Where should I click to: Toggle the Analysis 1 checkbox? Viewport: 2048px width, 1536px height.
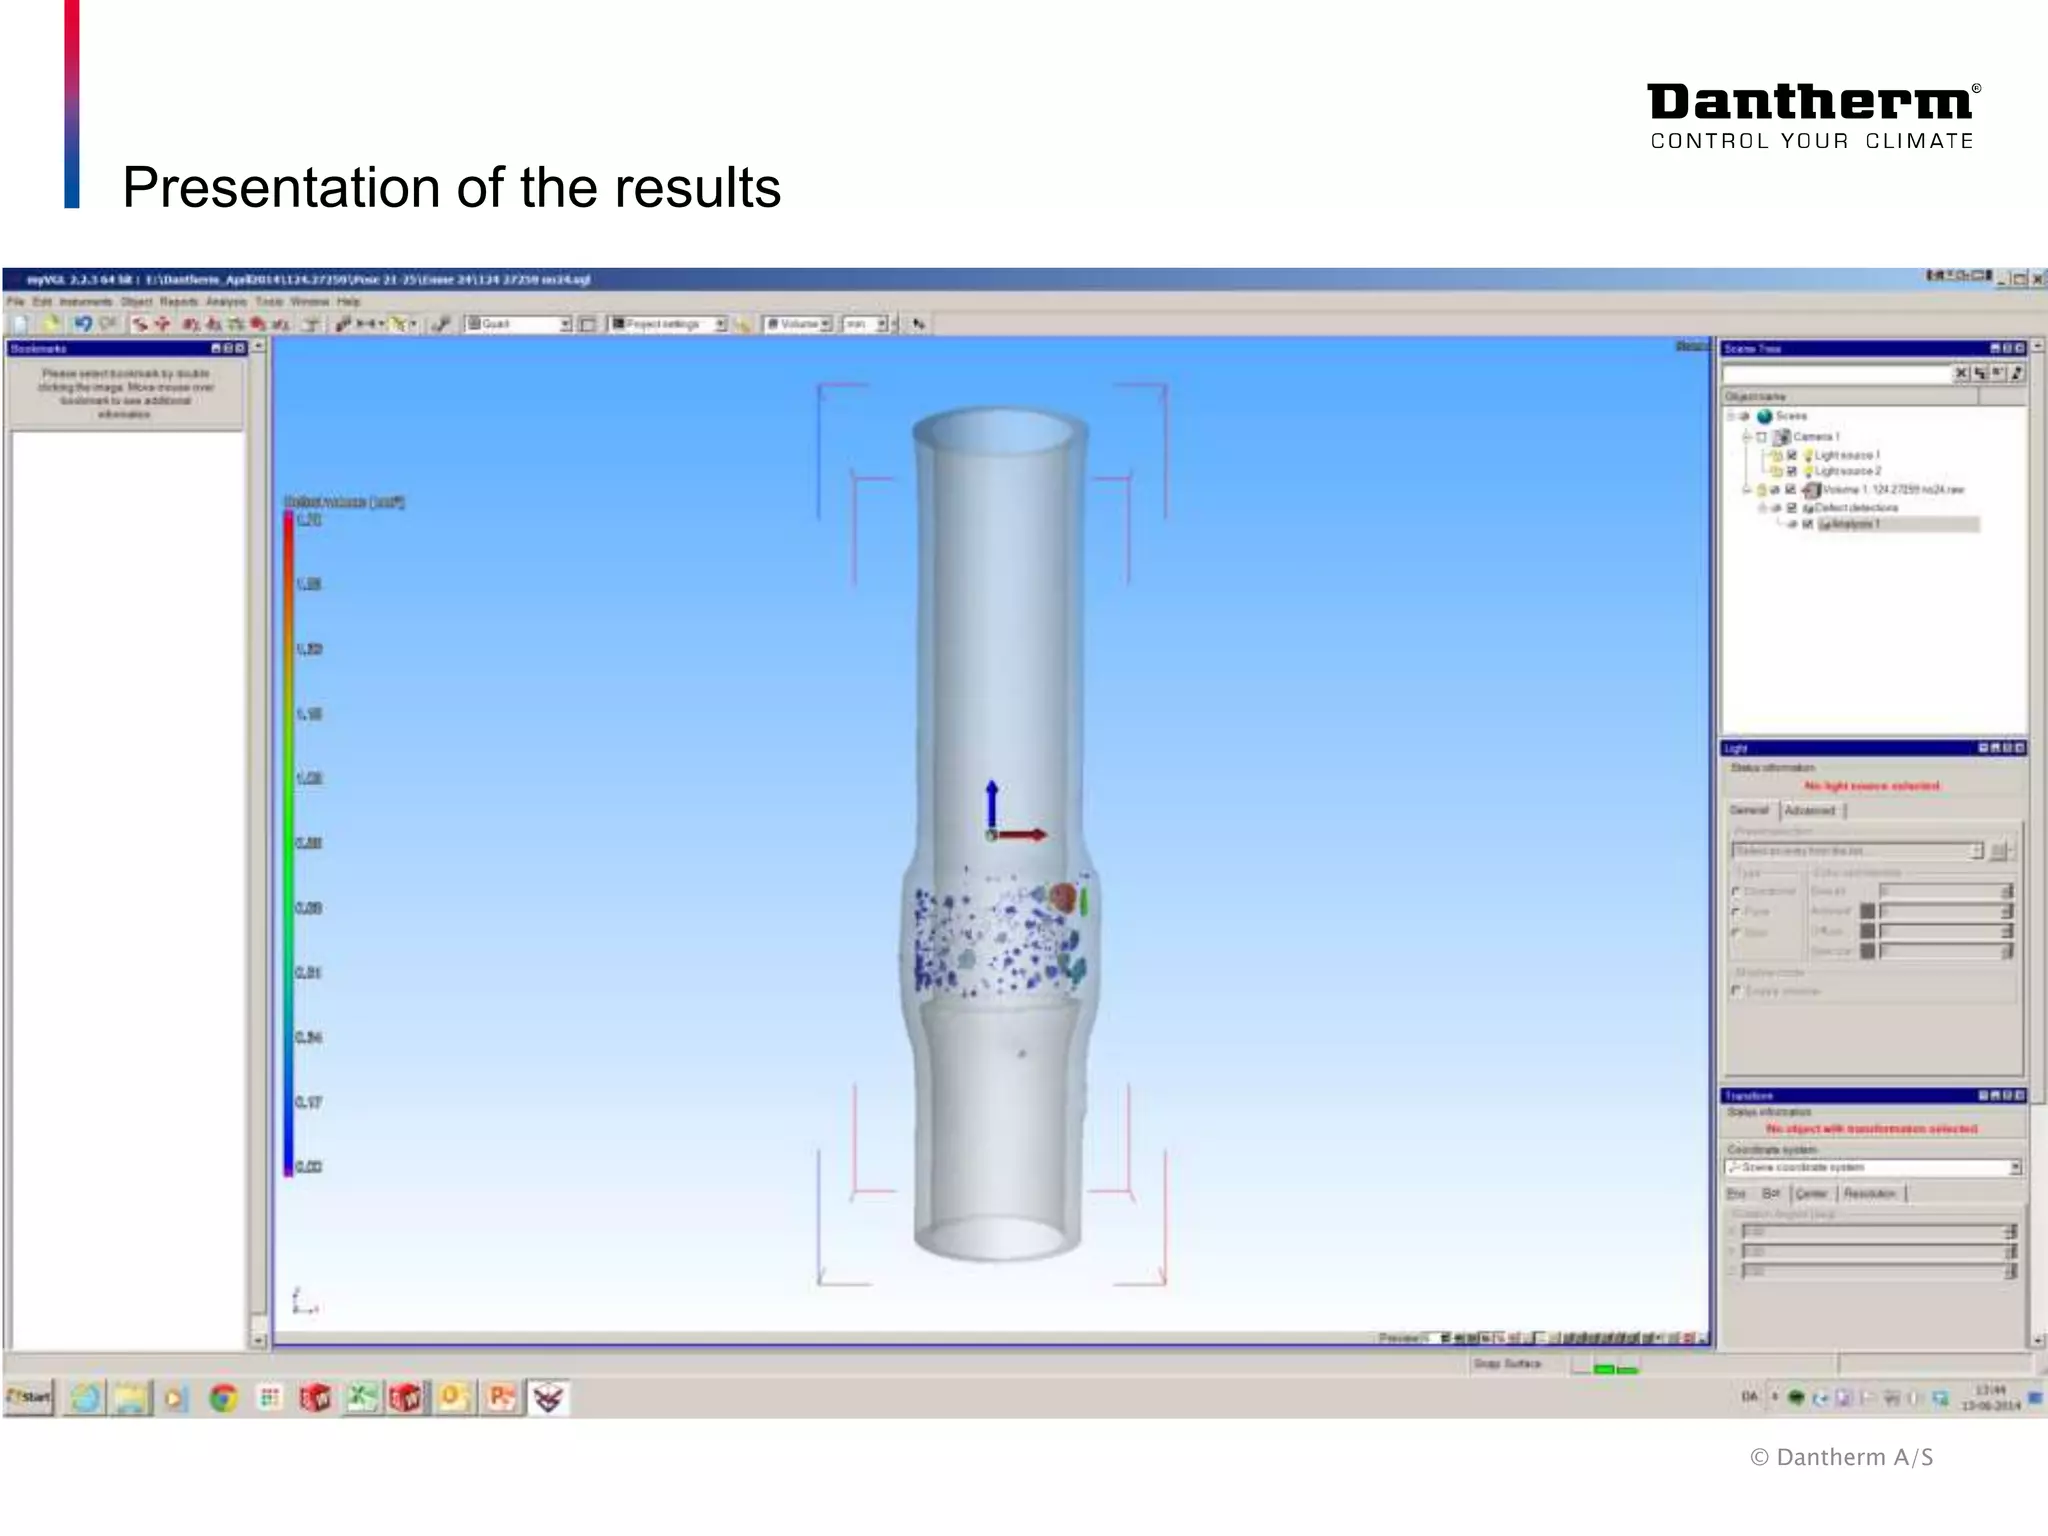click(x=1807, y=524)
